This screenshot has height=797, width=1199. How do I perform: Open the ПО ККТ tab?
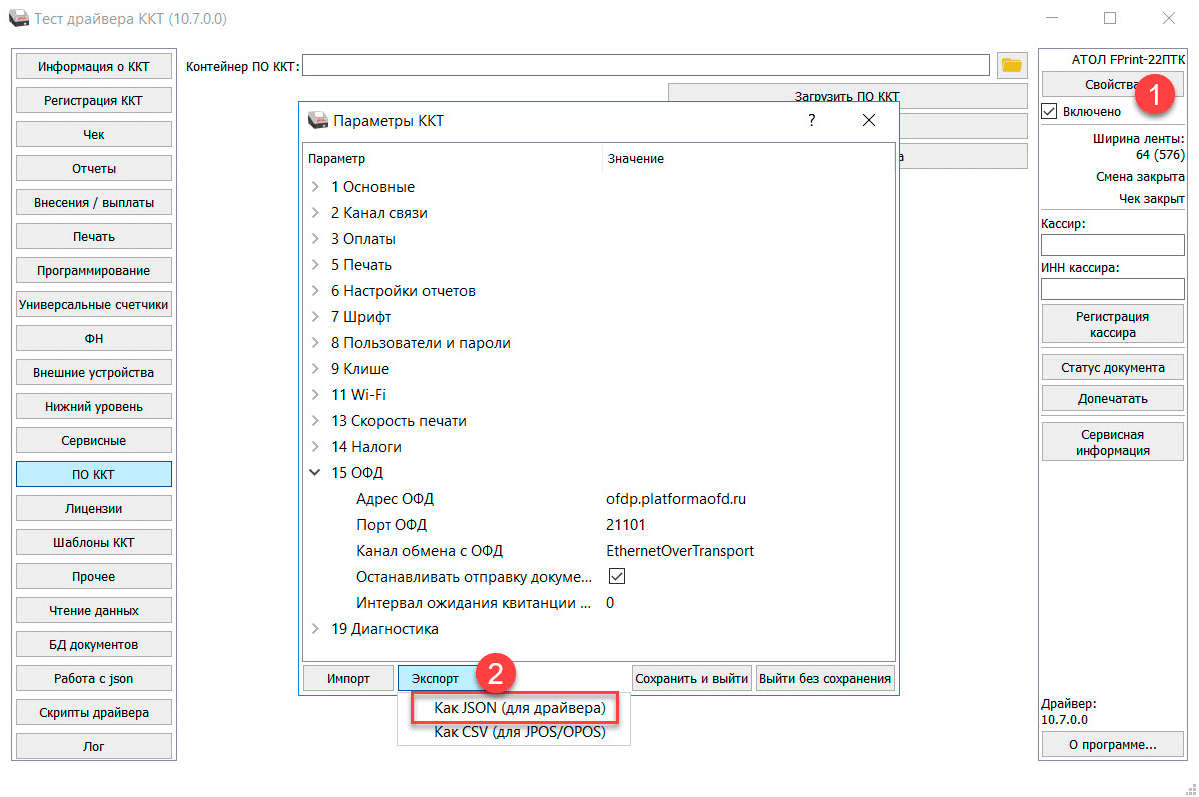(94, 474)
